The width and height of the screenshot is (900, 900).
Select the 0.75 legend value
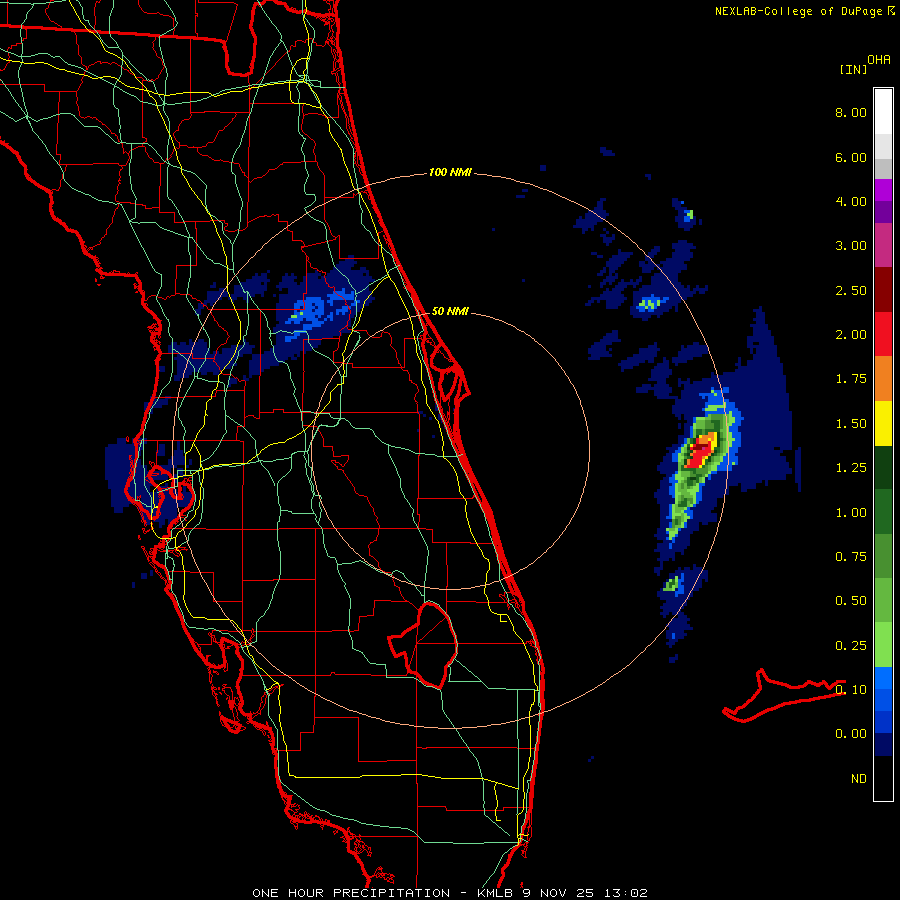tap(851, 557)
